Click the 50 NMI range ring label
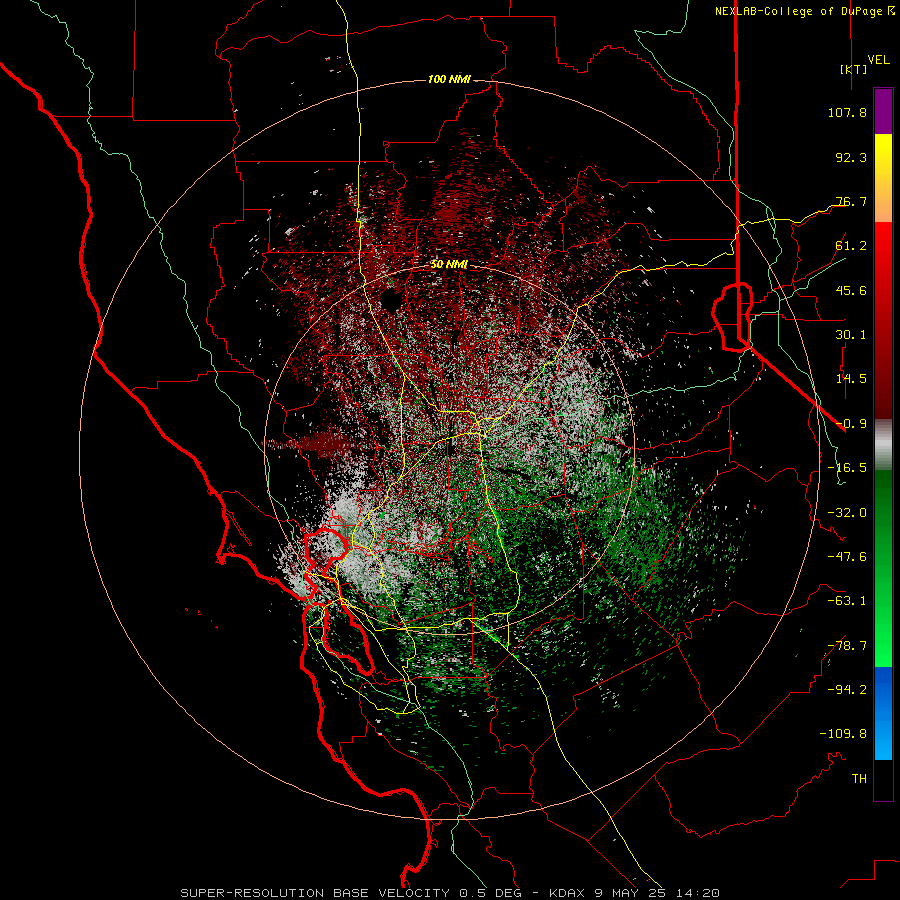The width and height of the screenshot is (900, 900). coord(449,265)
